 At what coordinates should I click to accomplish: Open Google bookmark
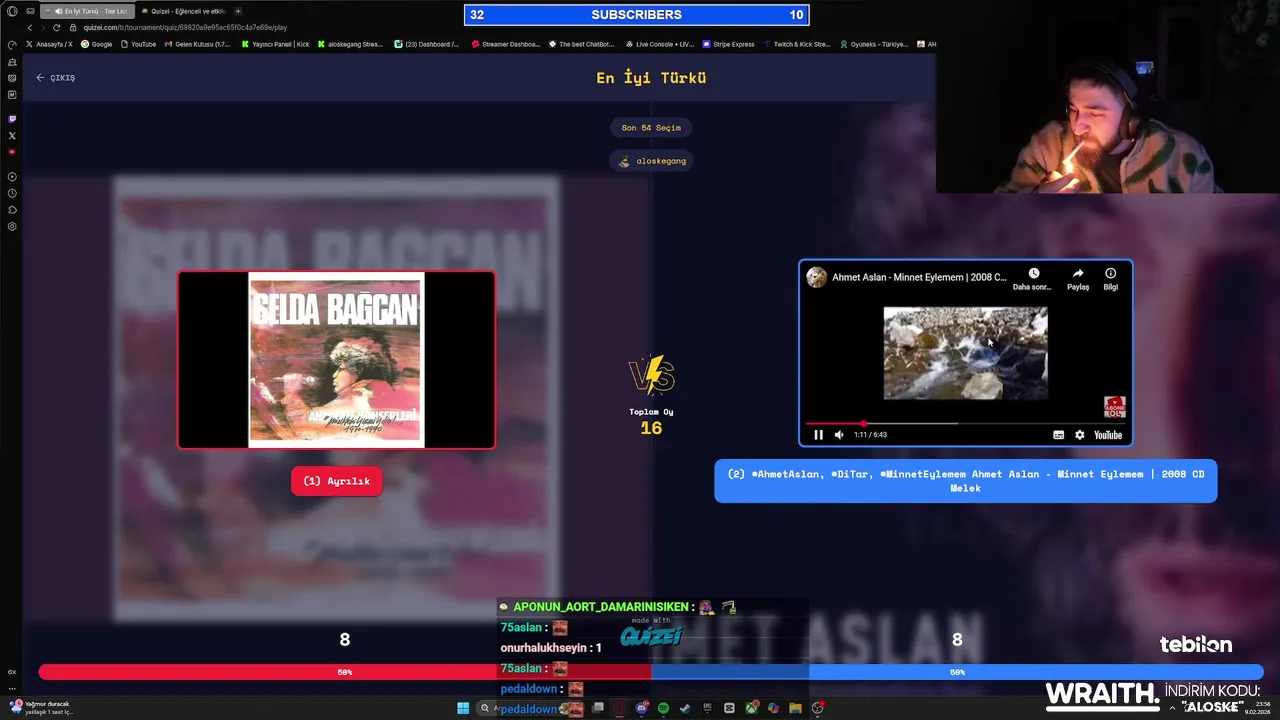pyautogui.click(x=96, y=44)
